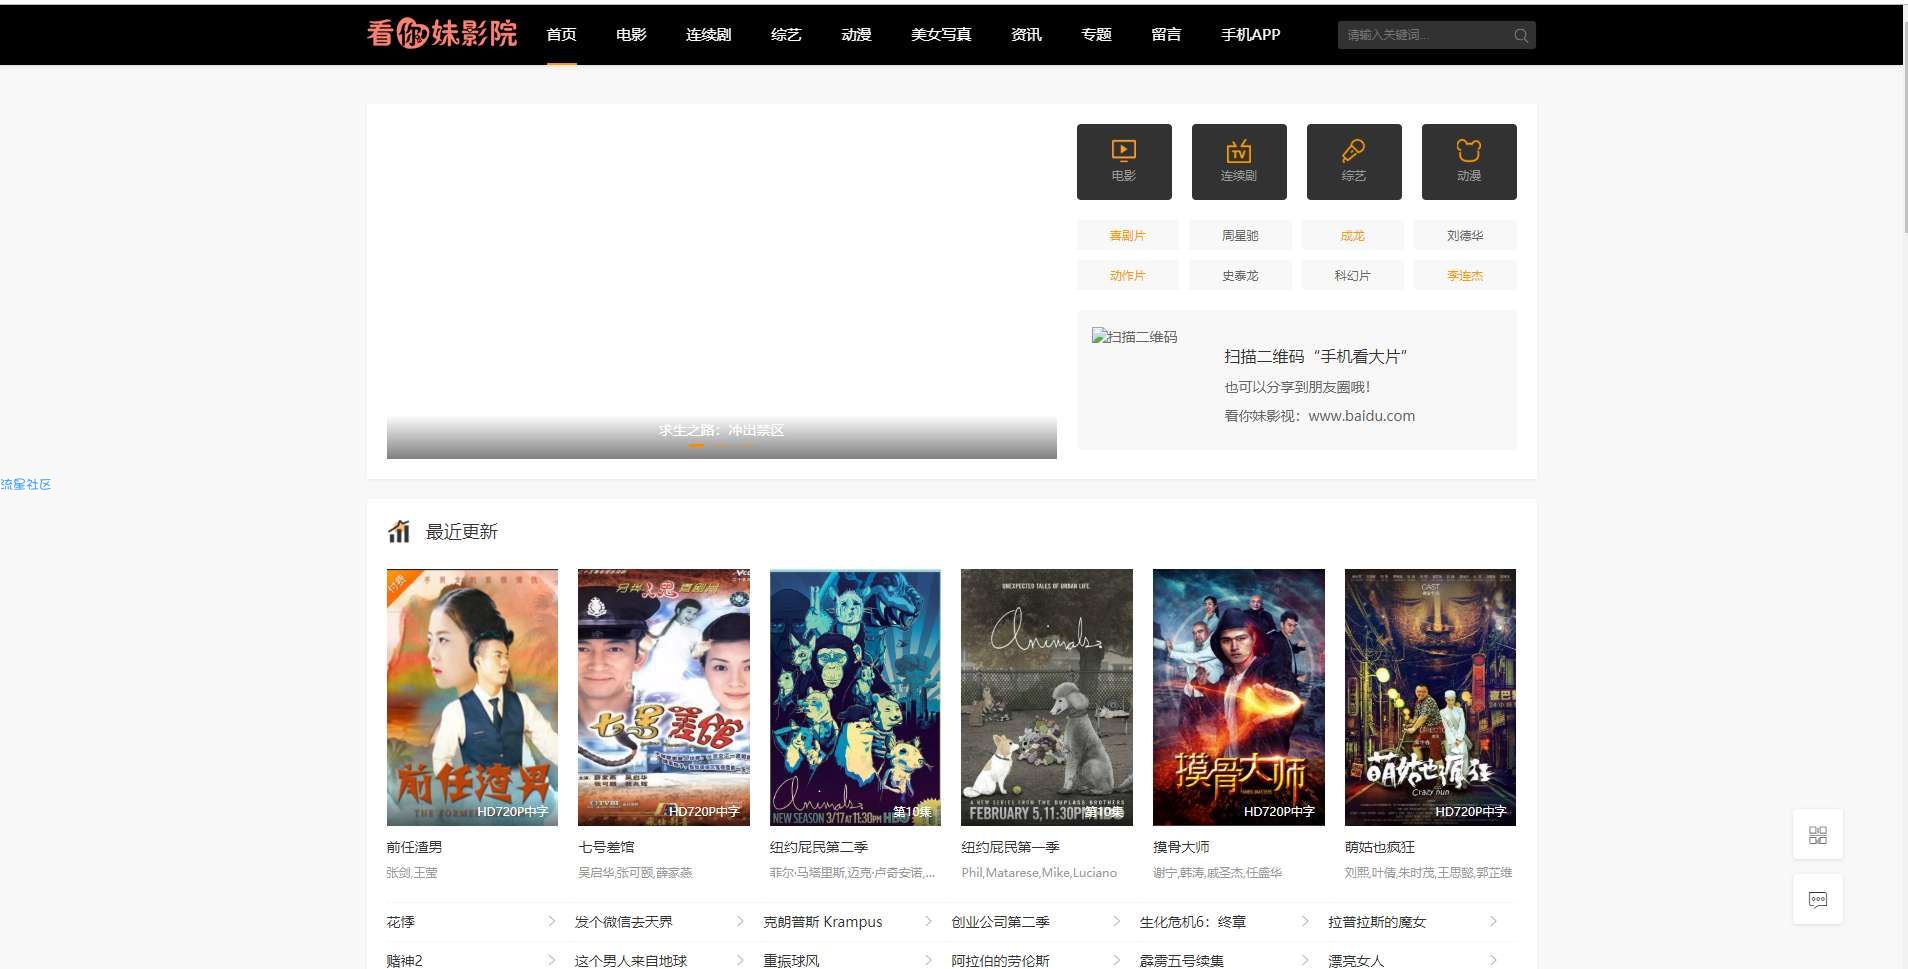Viewport: 1908px width, 969px height.
Task: Click the search magnifier icon
Action: point(1520,35)
